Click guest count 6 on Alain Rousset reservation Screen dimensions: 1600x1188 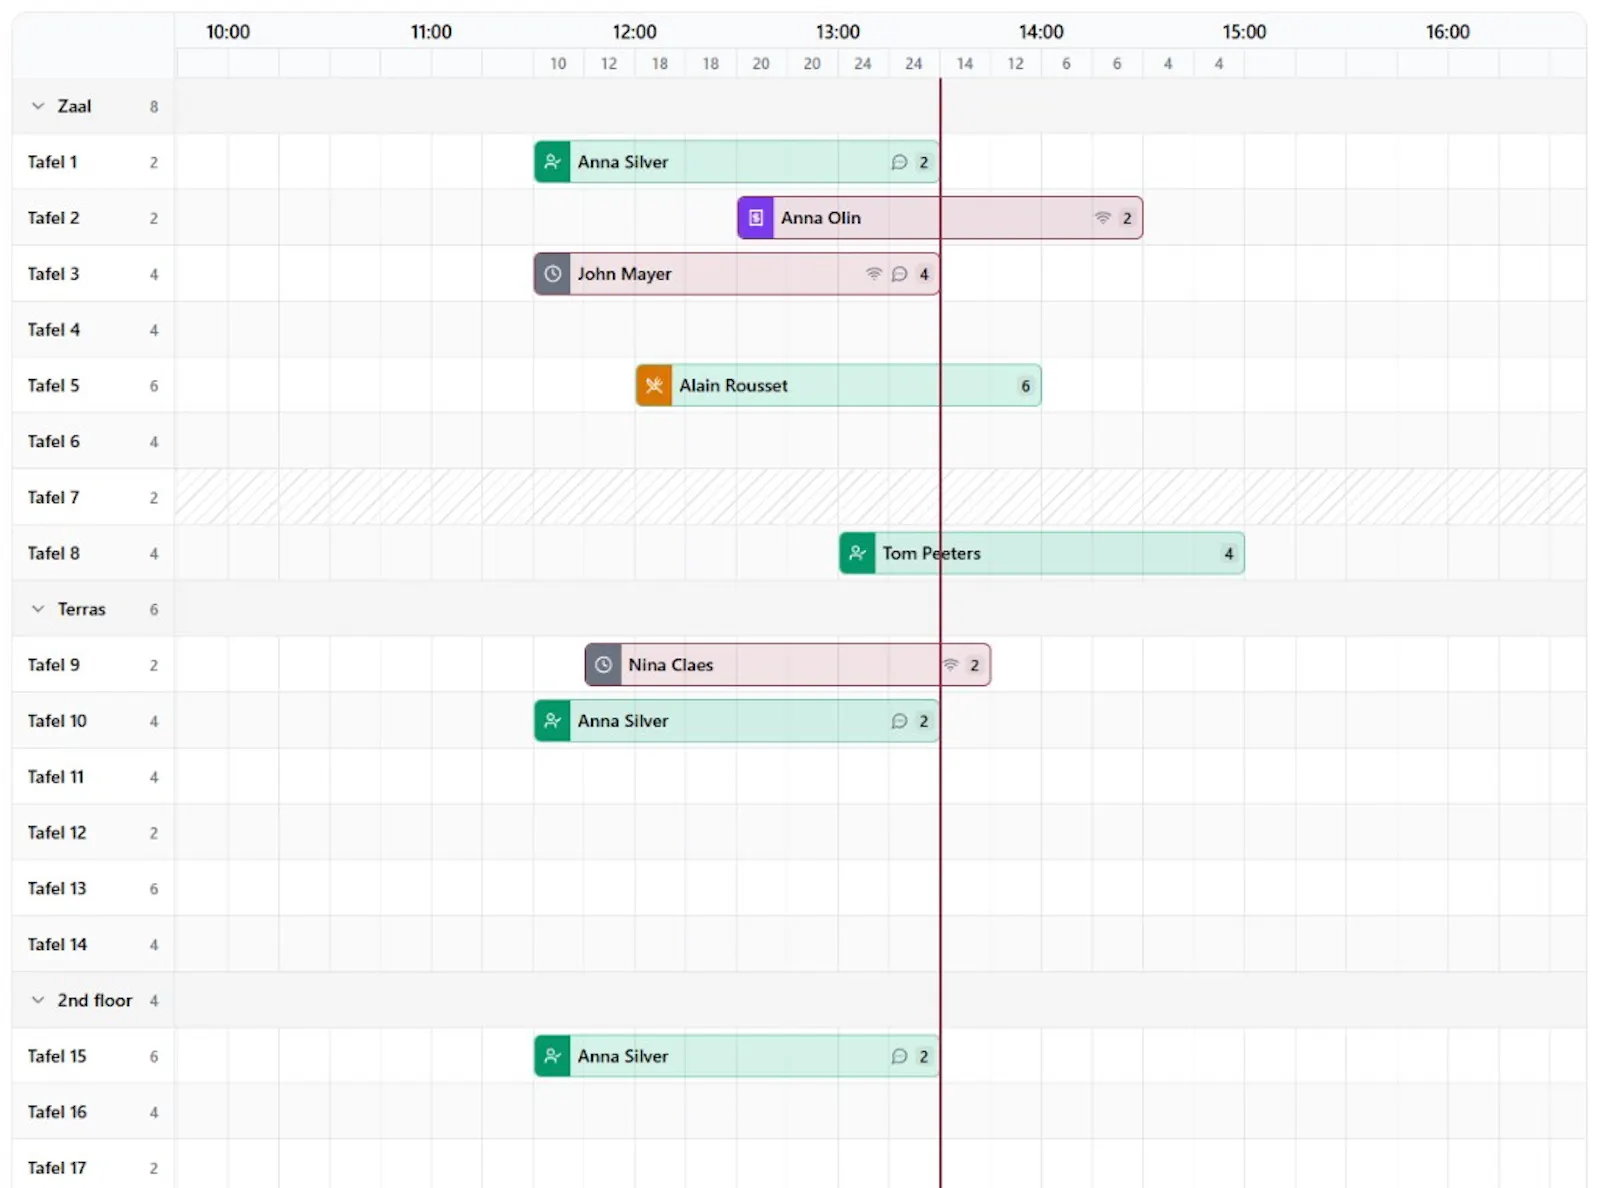(1025, 386)
